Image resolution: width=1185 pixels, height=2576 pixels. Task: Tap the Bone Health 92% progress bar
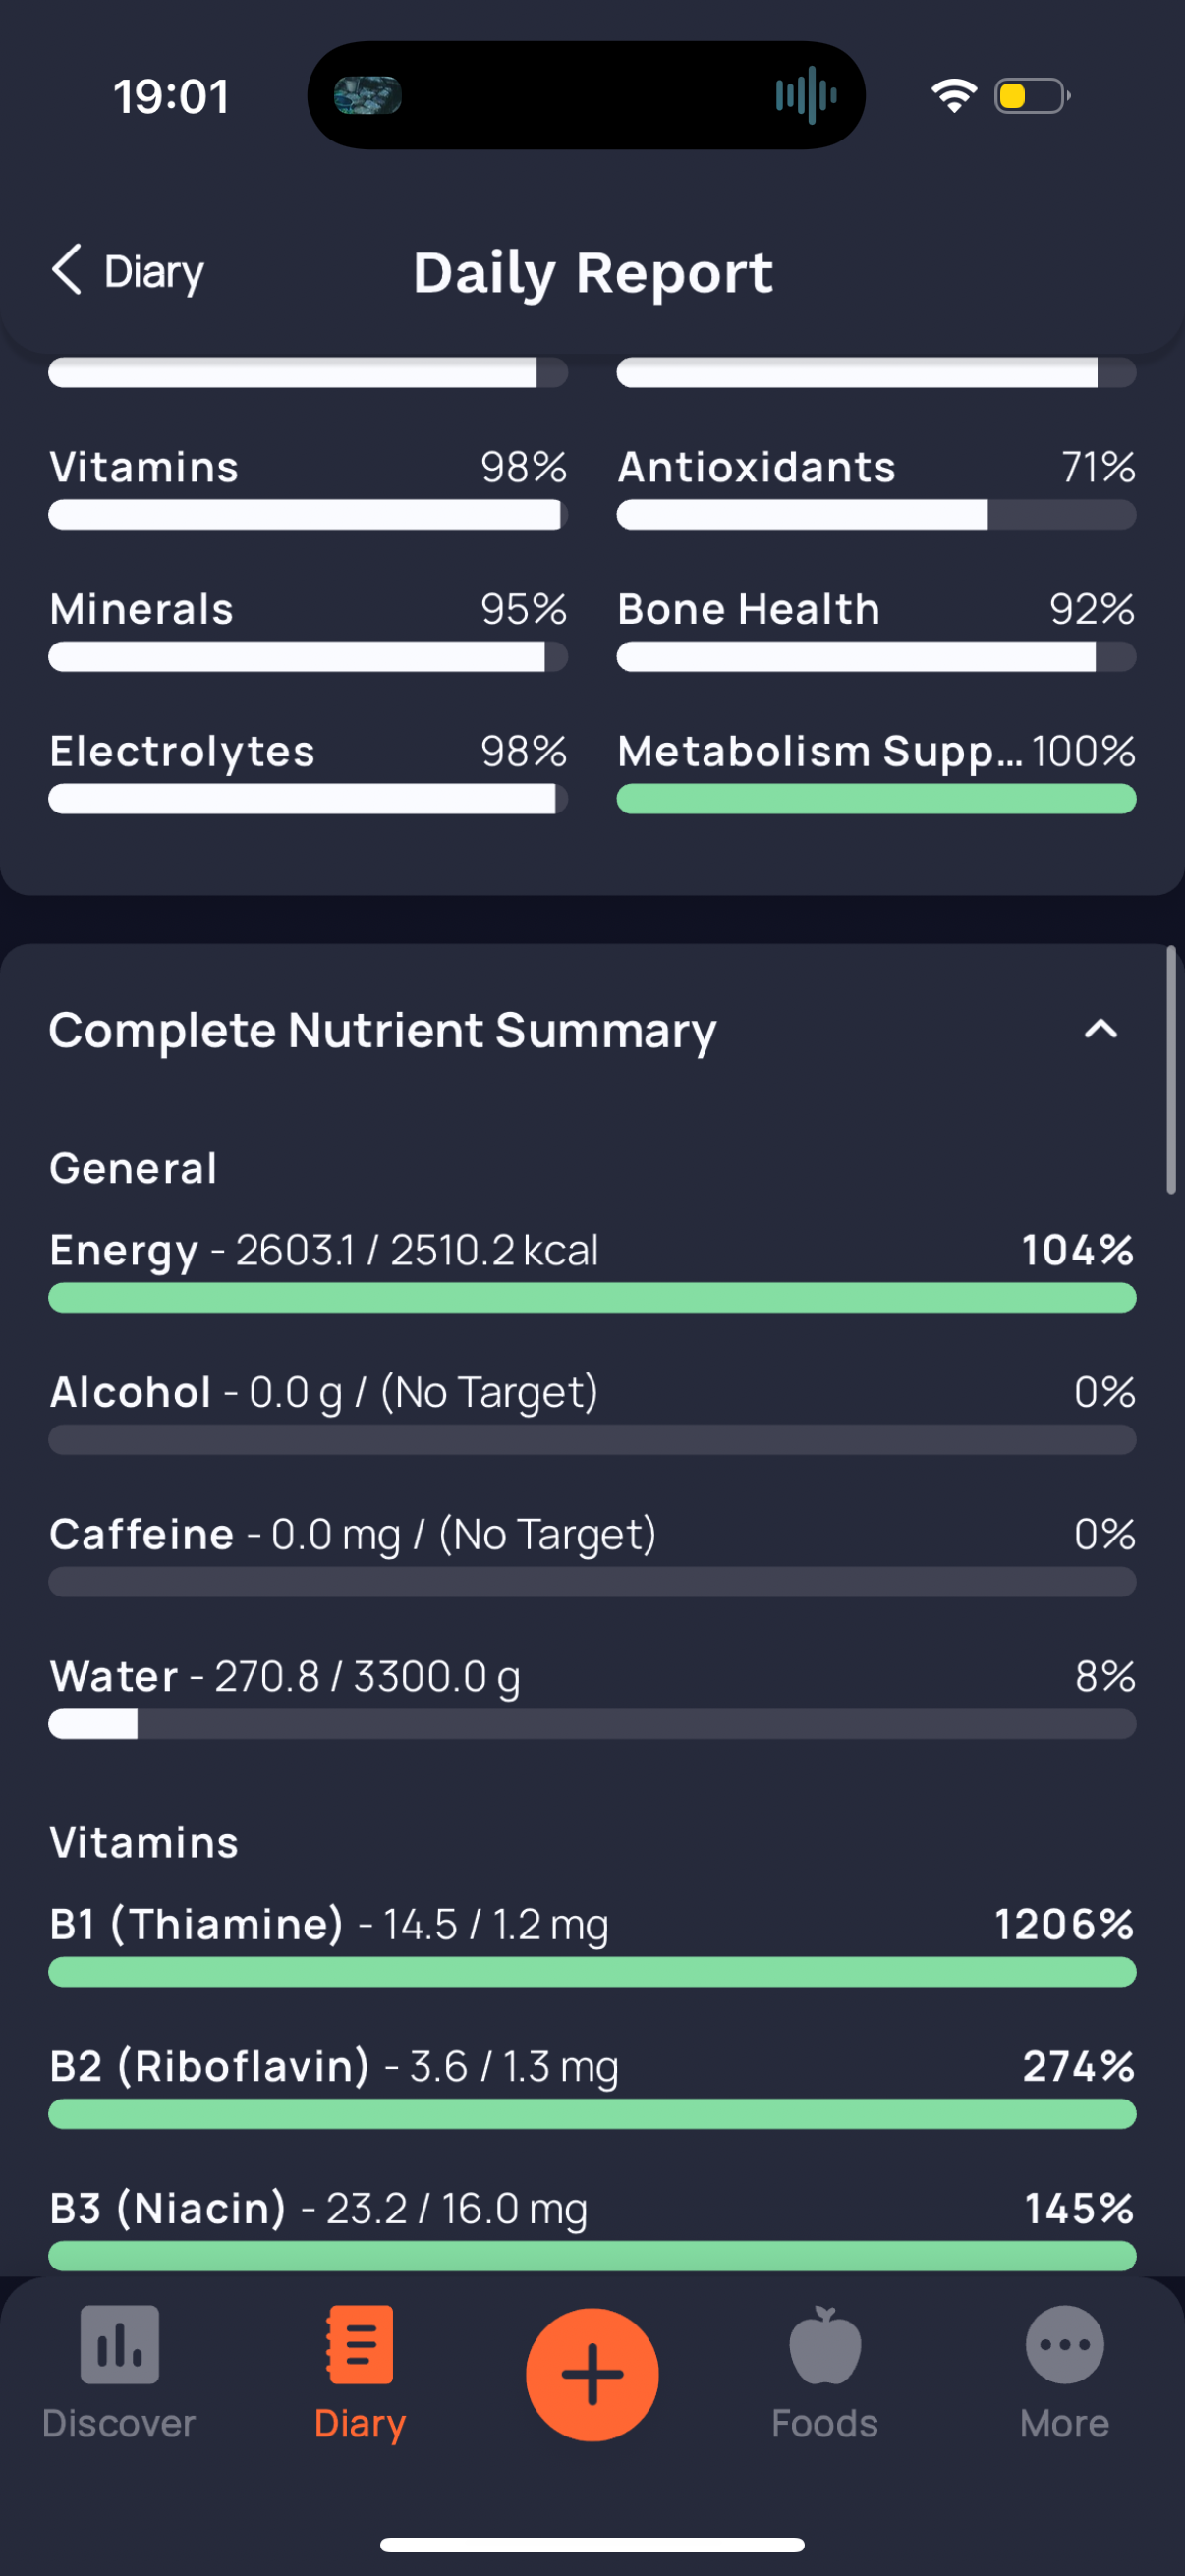pos(876,657)
